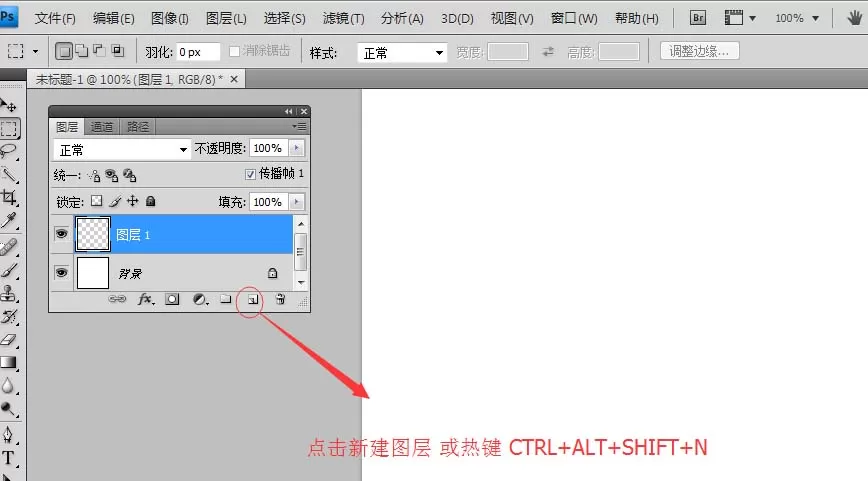
Task: Open the layer blend mode 正常 dropdown
Action: click(x=122, y=150)
